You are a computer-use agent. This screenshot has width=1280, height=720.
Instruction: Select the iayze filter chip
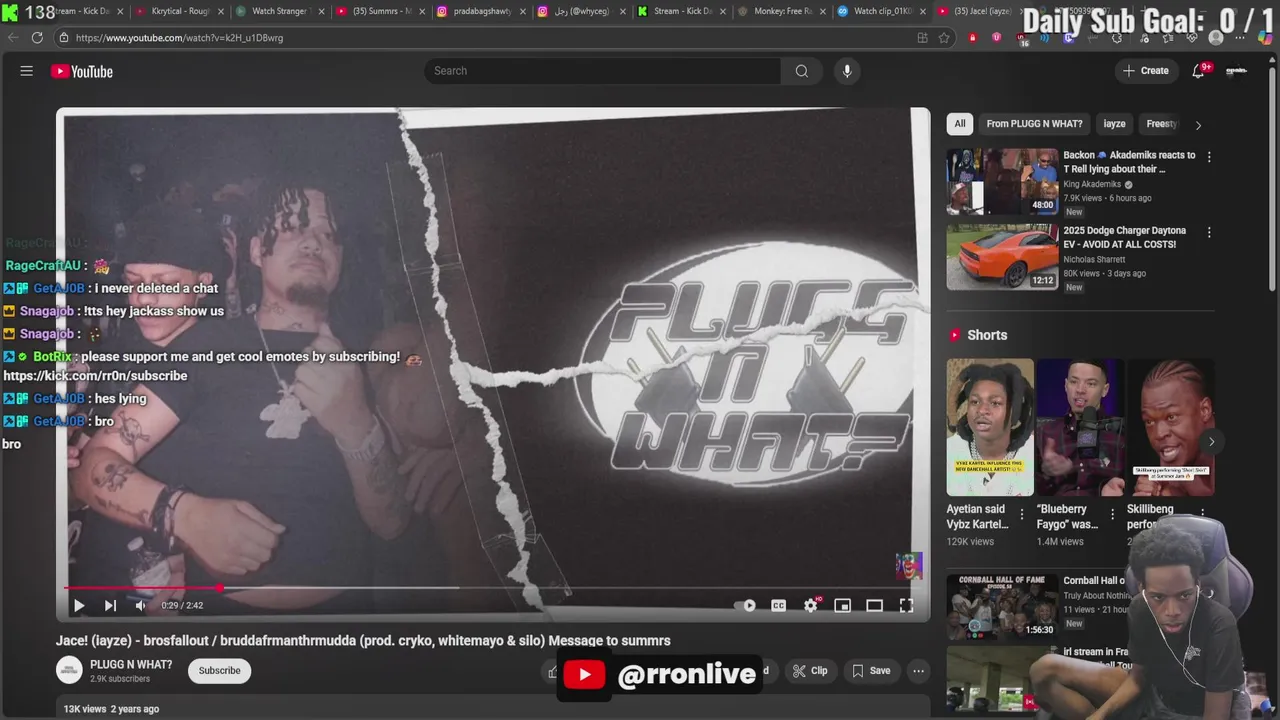1114,124
